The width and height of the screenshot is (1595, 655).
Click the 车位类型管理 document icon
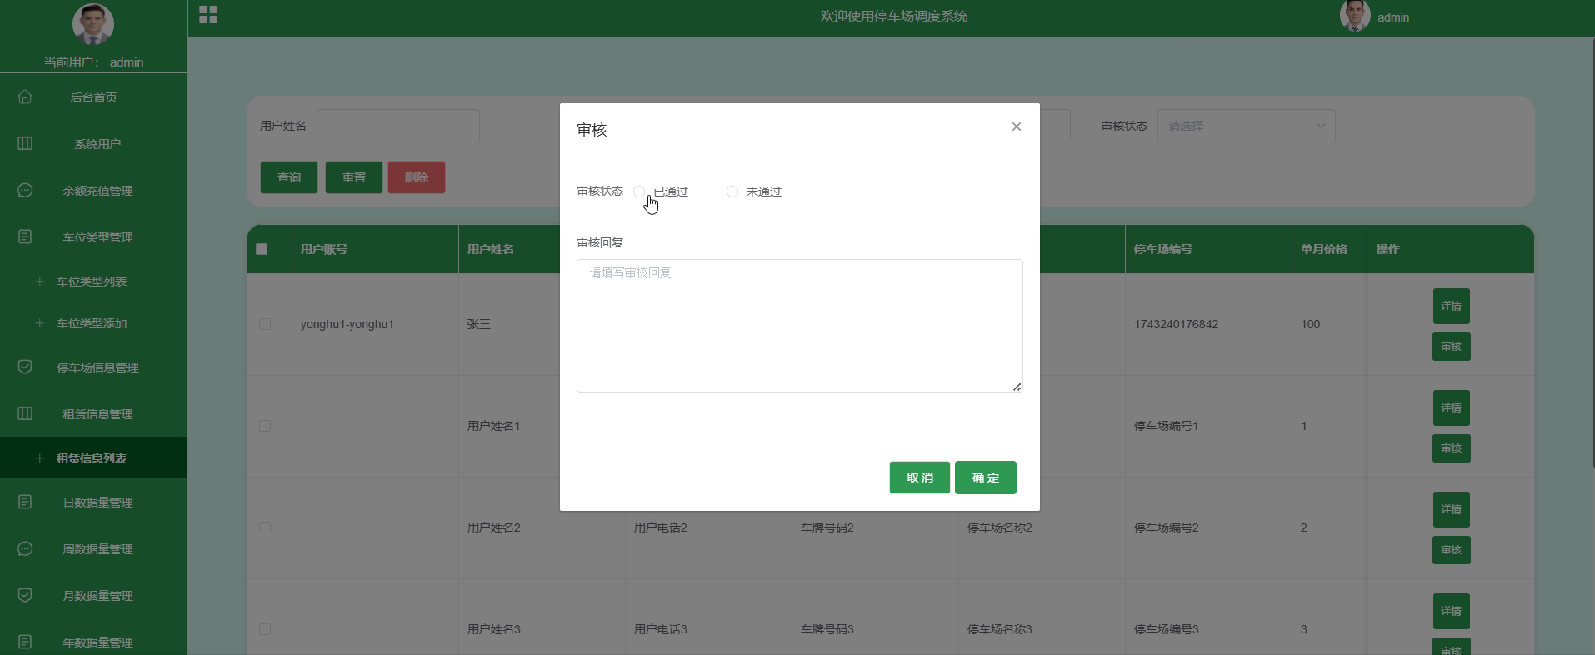pyautogui.click(x=25, y=237)
